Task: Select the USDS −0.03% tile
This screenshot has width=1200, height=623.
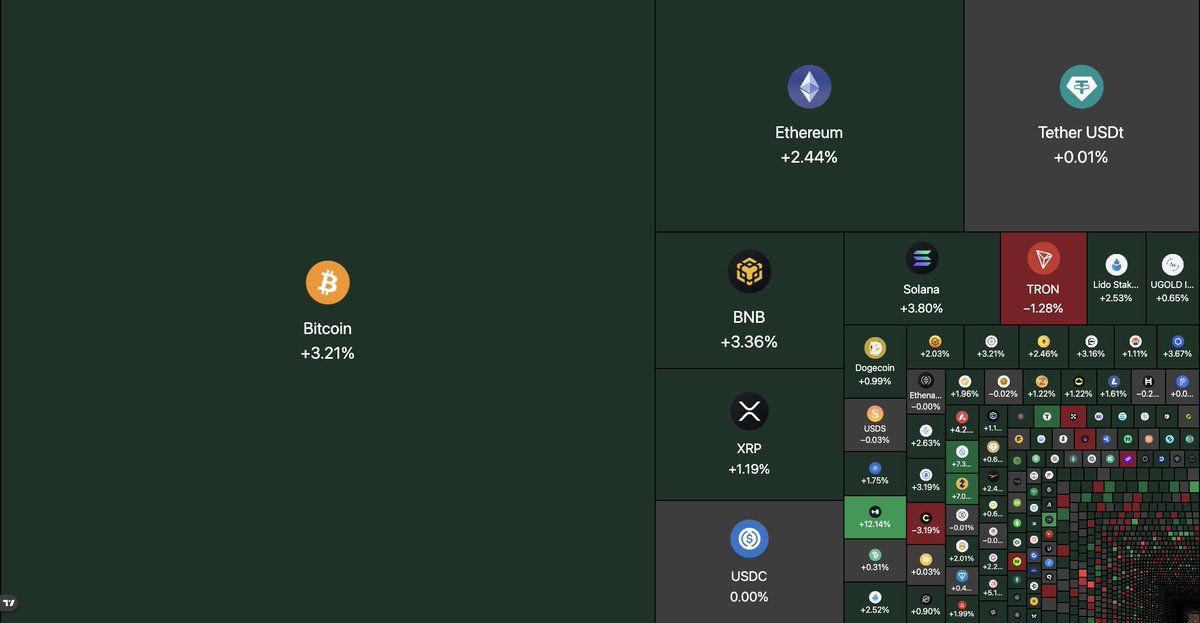Action: point(874,425)
